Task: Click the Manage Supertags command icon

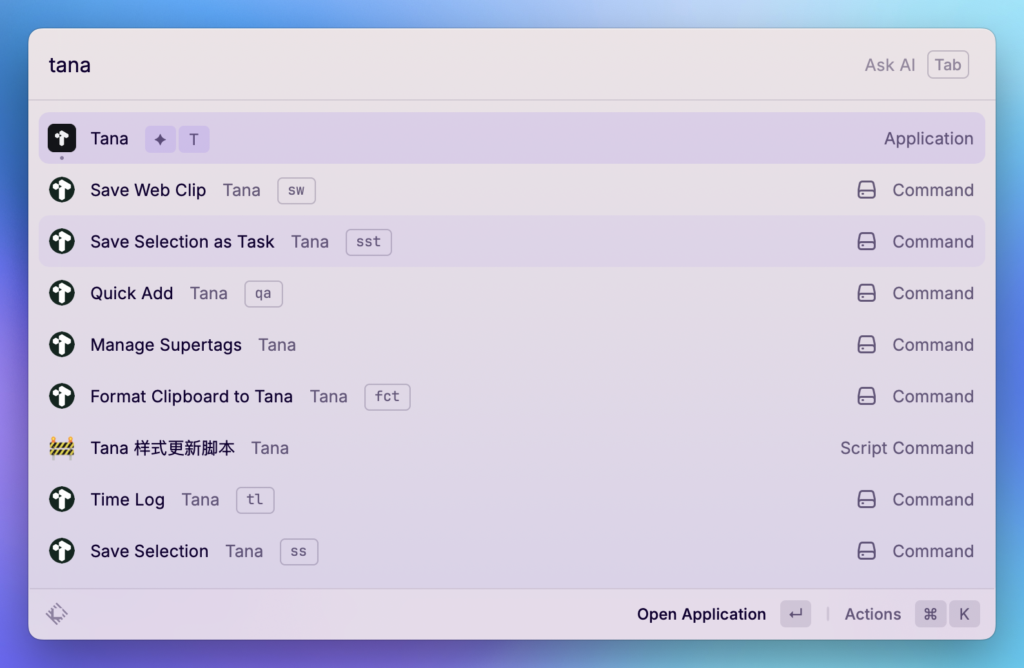Action: pyautogui.click(x=62, y=345)
